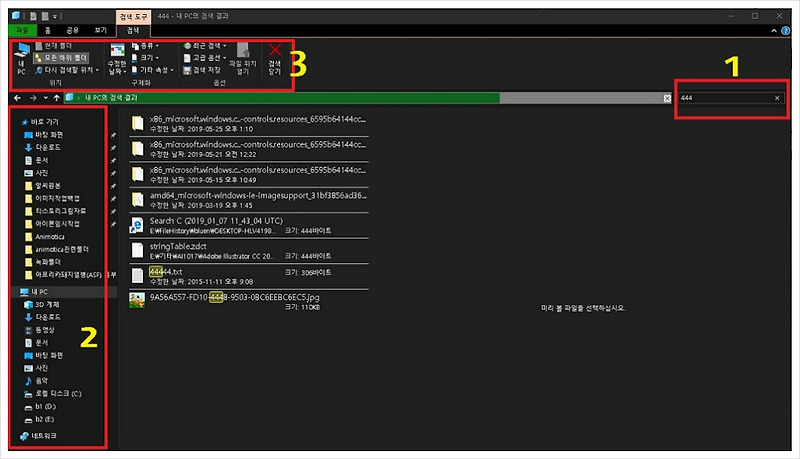Click folder icon of result dated 2019-05-21
800x459 pixels.
pos(137,149)
